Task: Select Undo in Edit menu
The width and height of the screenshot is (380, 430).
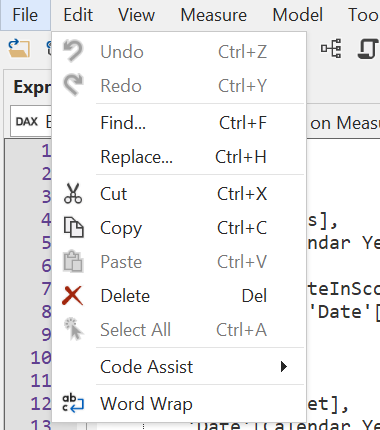Action: click(179, 52)
